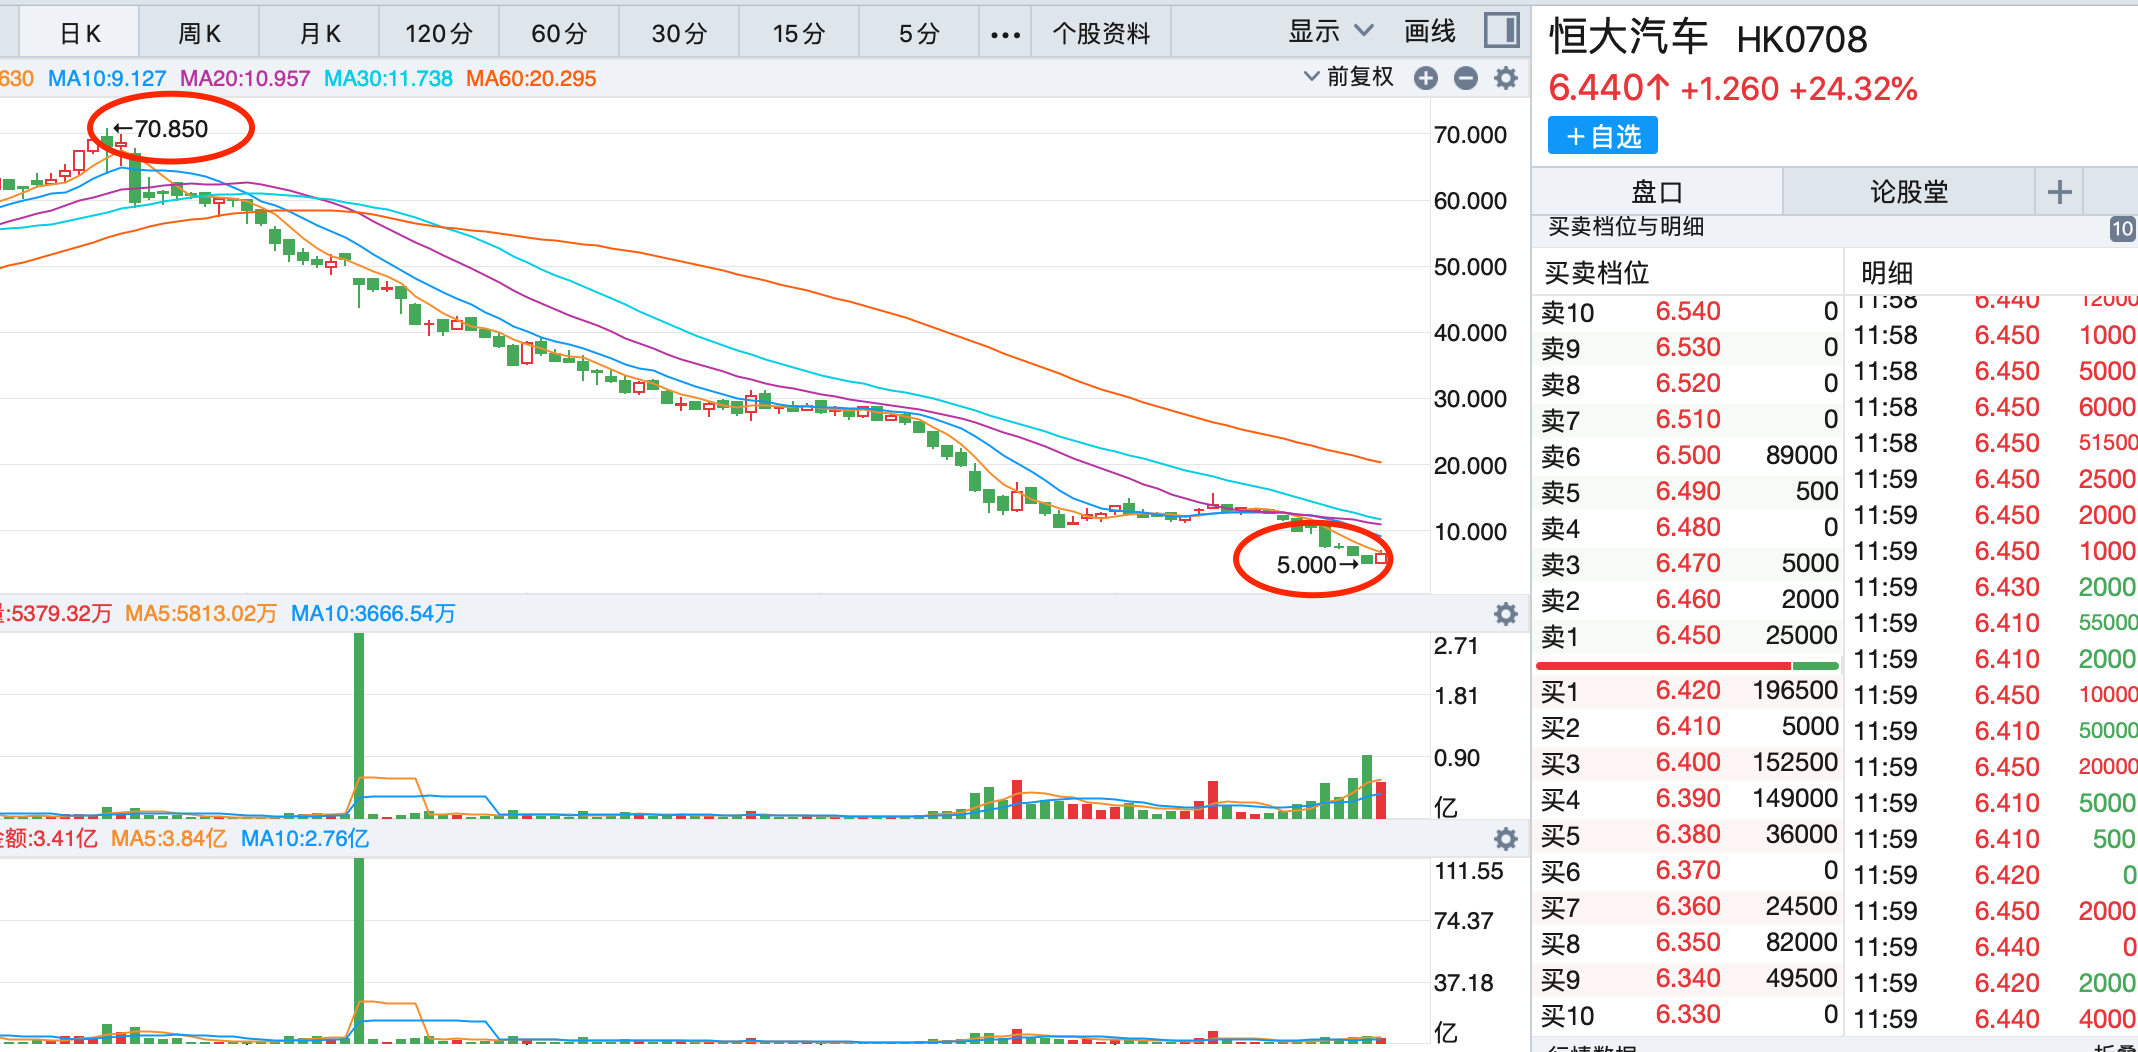Select the 15分 timeframe tab

pyautogui.click(x=799, y=34)
